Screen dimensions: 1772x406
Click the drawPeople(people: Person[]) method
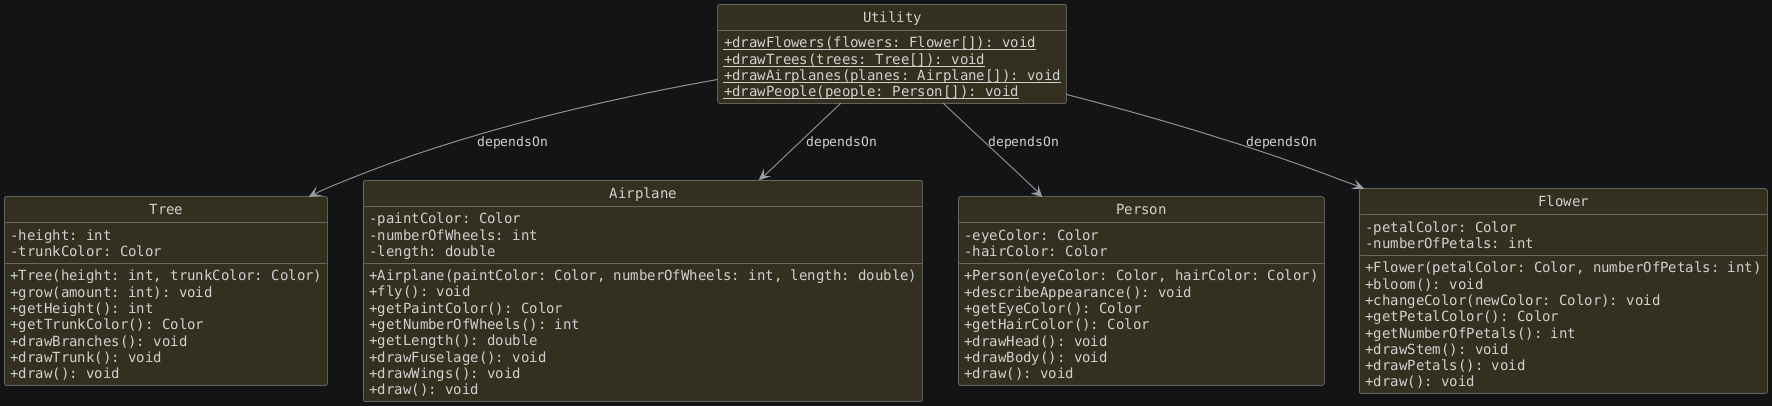[871, 91]
